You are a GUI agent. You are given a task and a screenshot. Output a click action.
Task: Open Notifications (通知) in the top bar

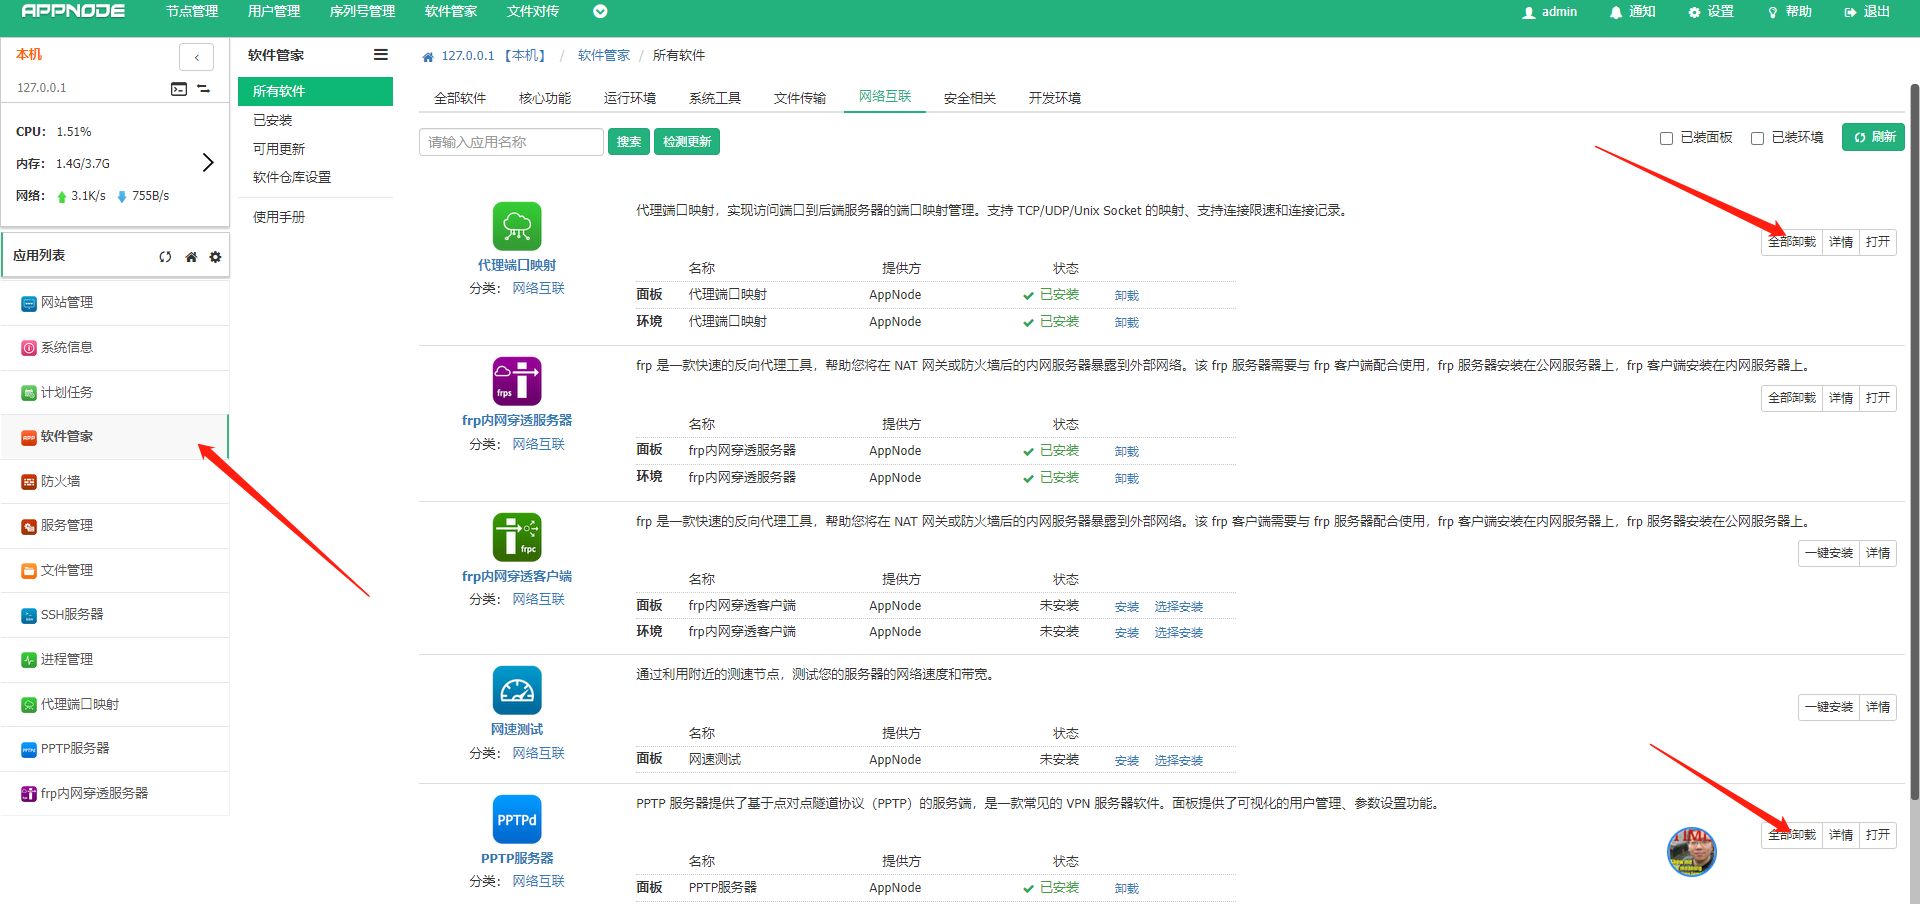click(1632, 12)
